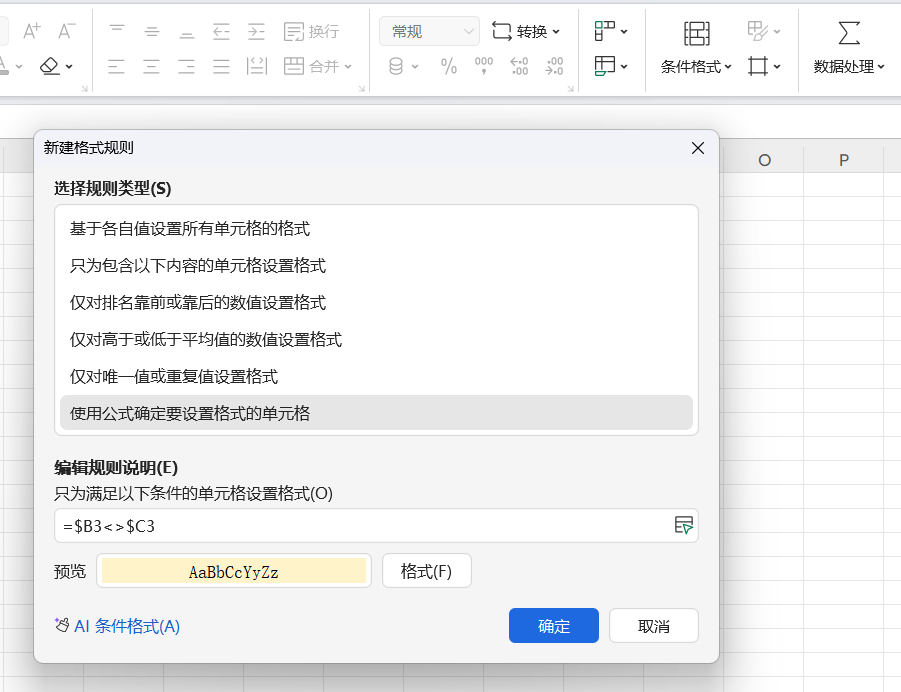The image size is (901, 692).
Task: Click the 换行 wrap text icon
Action: 311,32
